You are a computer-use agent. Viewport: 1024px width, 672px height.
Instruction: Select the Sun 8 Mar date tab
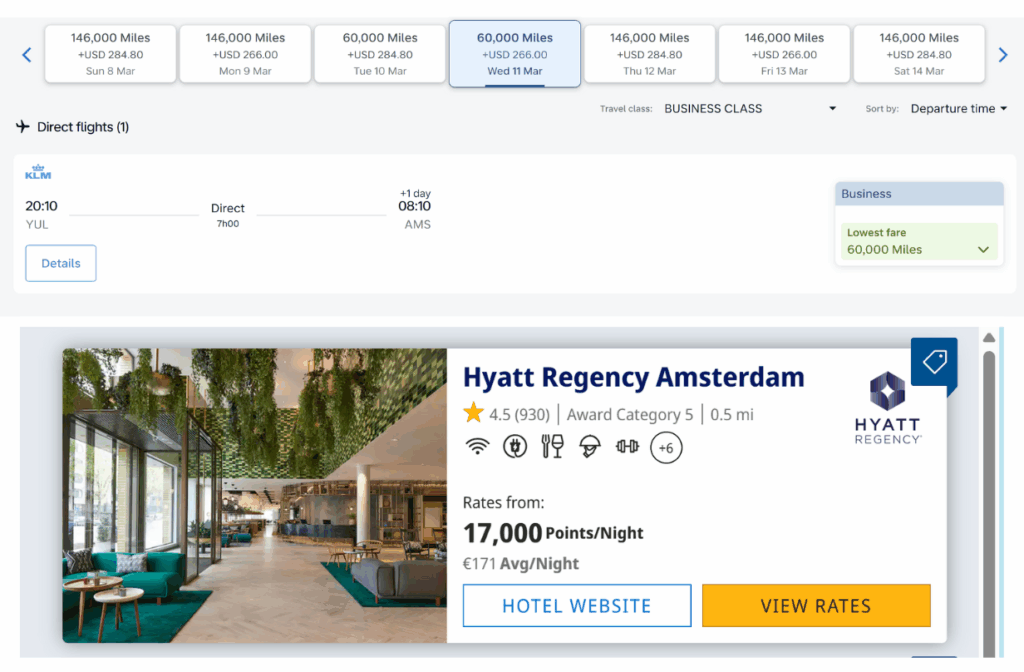110,54
